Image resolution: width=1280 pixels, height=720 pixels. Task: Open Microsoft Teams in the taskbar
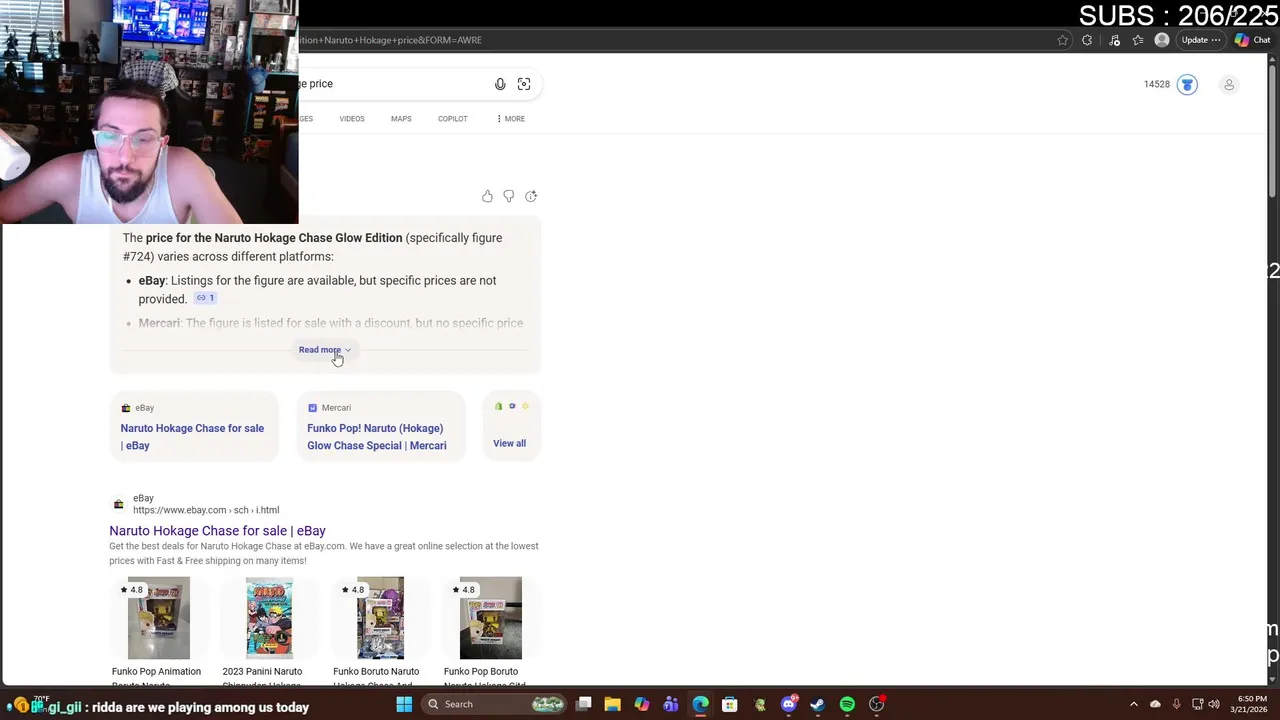coord(671,704)
